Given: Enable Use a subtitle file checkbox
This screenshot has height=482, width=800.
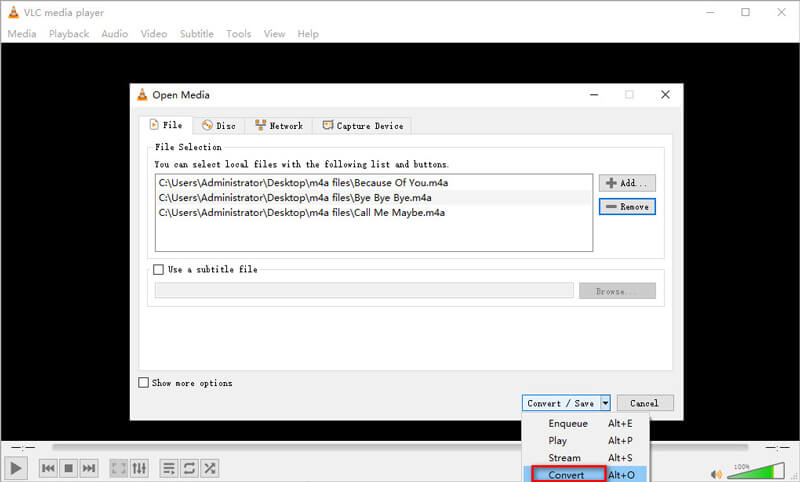Looking at the screenshot, I should coord(159,269).
